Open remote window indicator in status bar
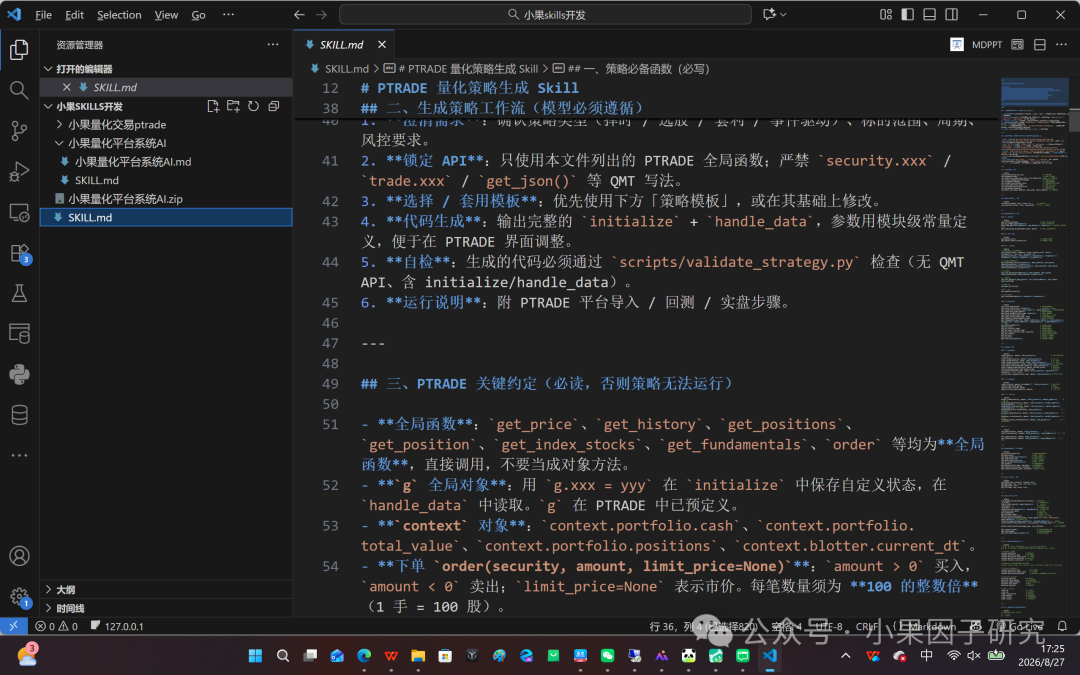Image resolution: width=1080 pixels, height=675 pixels. (x=13, y=626)
